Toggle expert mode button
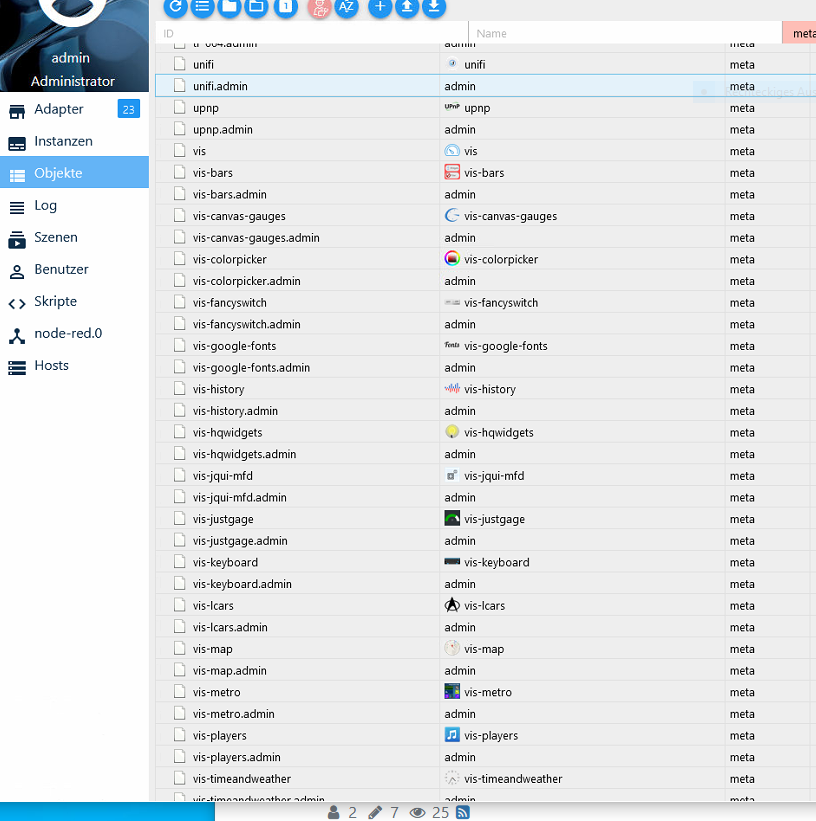This screenshot has width=816, height=821. [x=319, y=7]
